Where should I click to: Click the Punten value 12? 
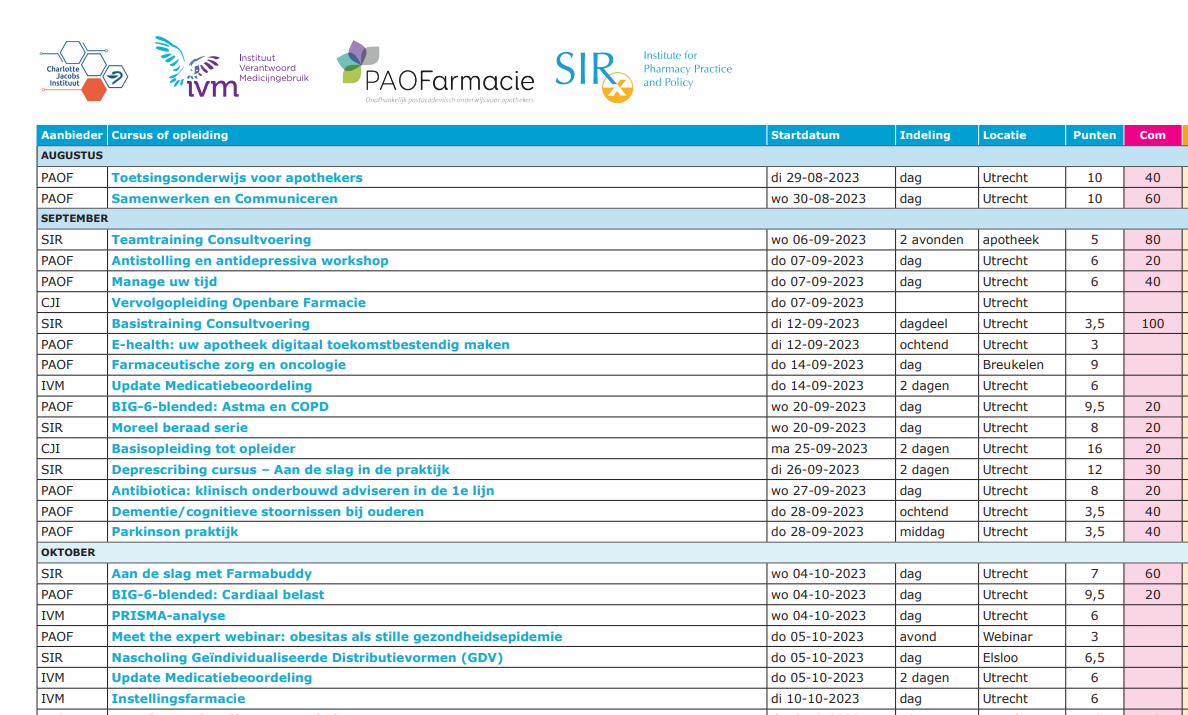[x=1094, y=470]
